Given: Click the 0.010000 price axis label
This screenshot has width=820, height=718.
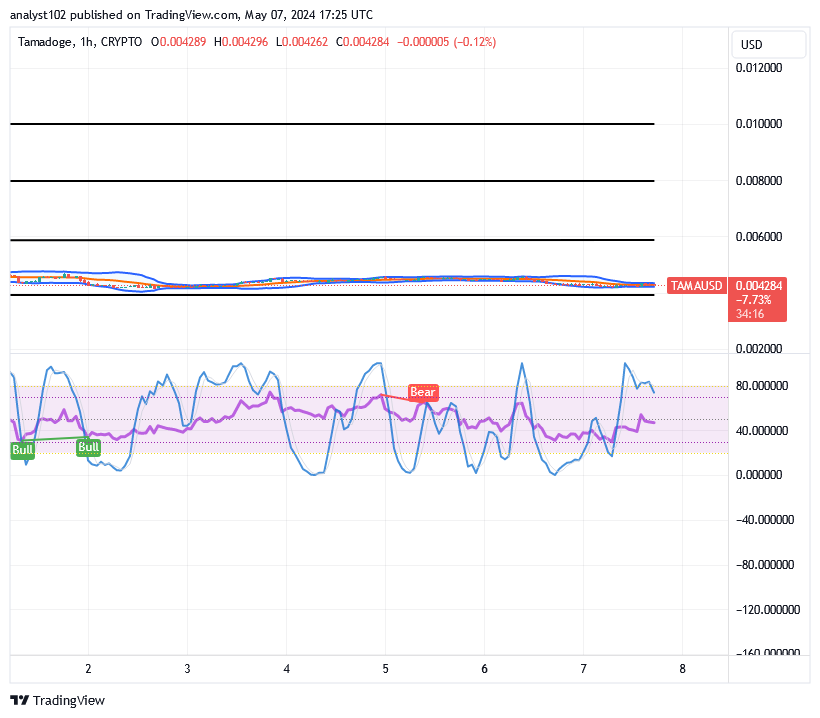Looking at the screenshot, I should click(759, 124).
